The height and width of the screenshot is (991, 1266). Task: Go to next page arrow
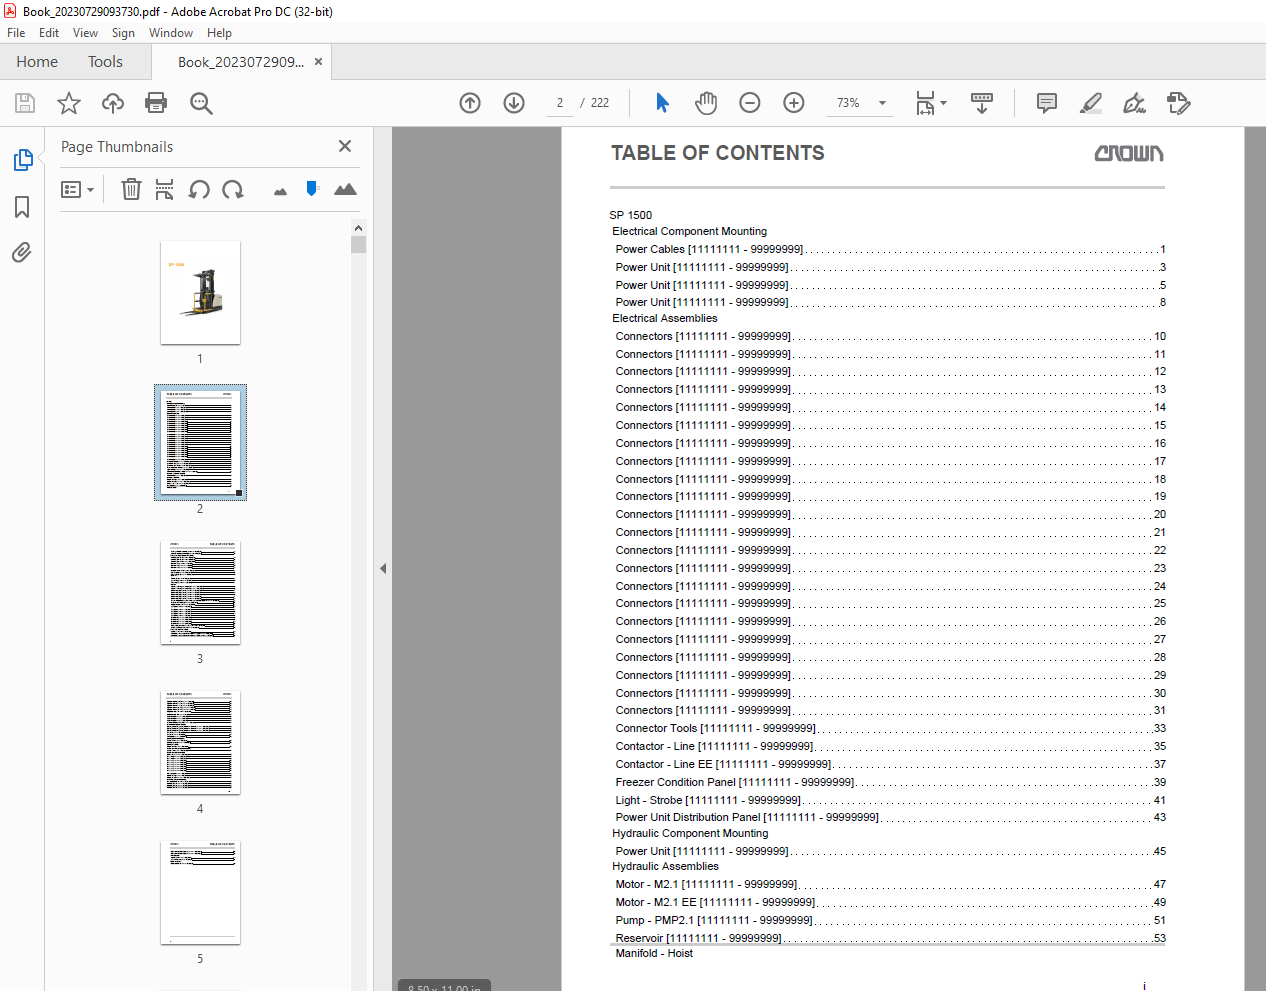(514, 103)
